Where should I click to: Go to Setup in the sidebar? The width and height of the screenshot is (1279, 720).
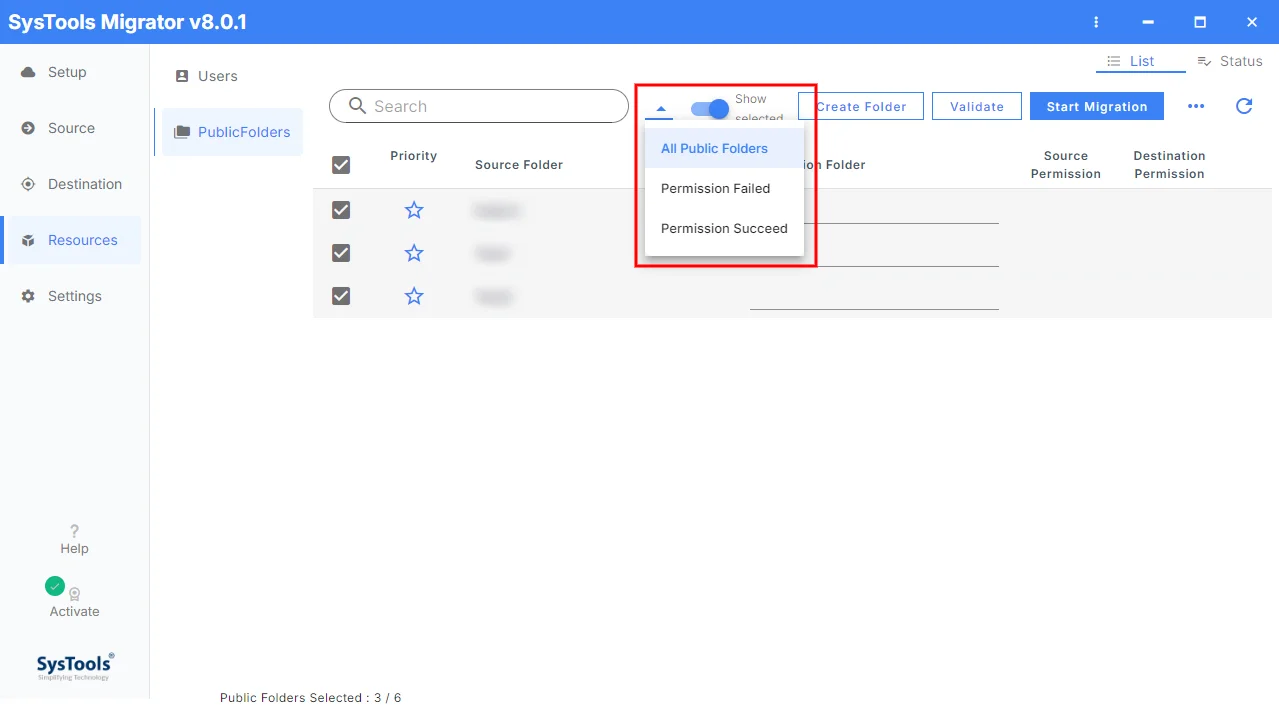[70, 72]
